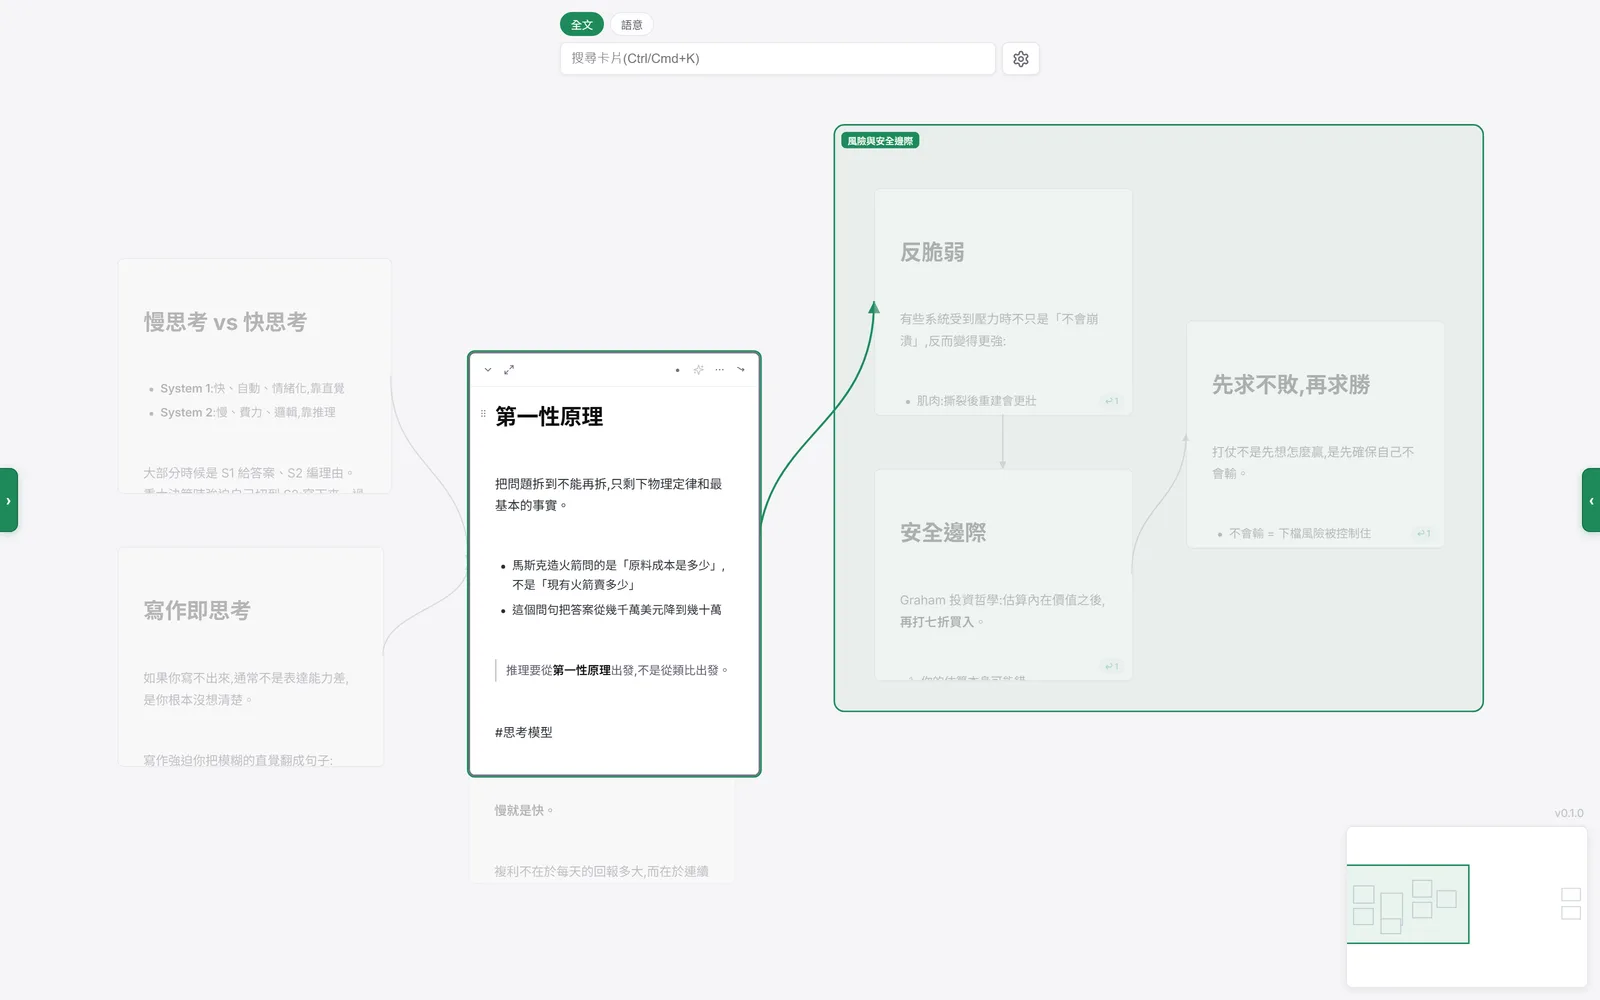Image resolution: width=1600 pixels, height=1000 pixels.
Task: Click the bold 第一性原理 in the quote block
Action: [581, 671]
